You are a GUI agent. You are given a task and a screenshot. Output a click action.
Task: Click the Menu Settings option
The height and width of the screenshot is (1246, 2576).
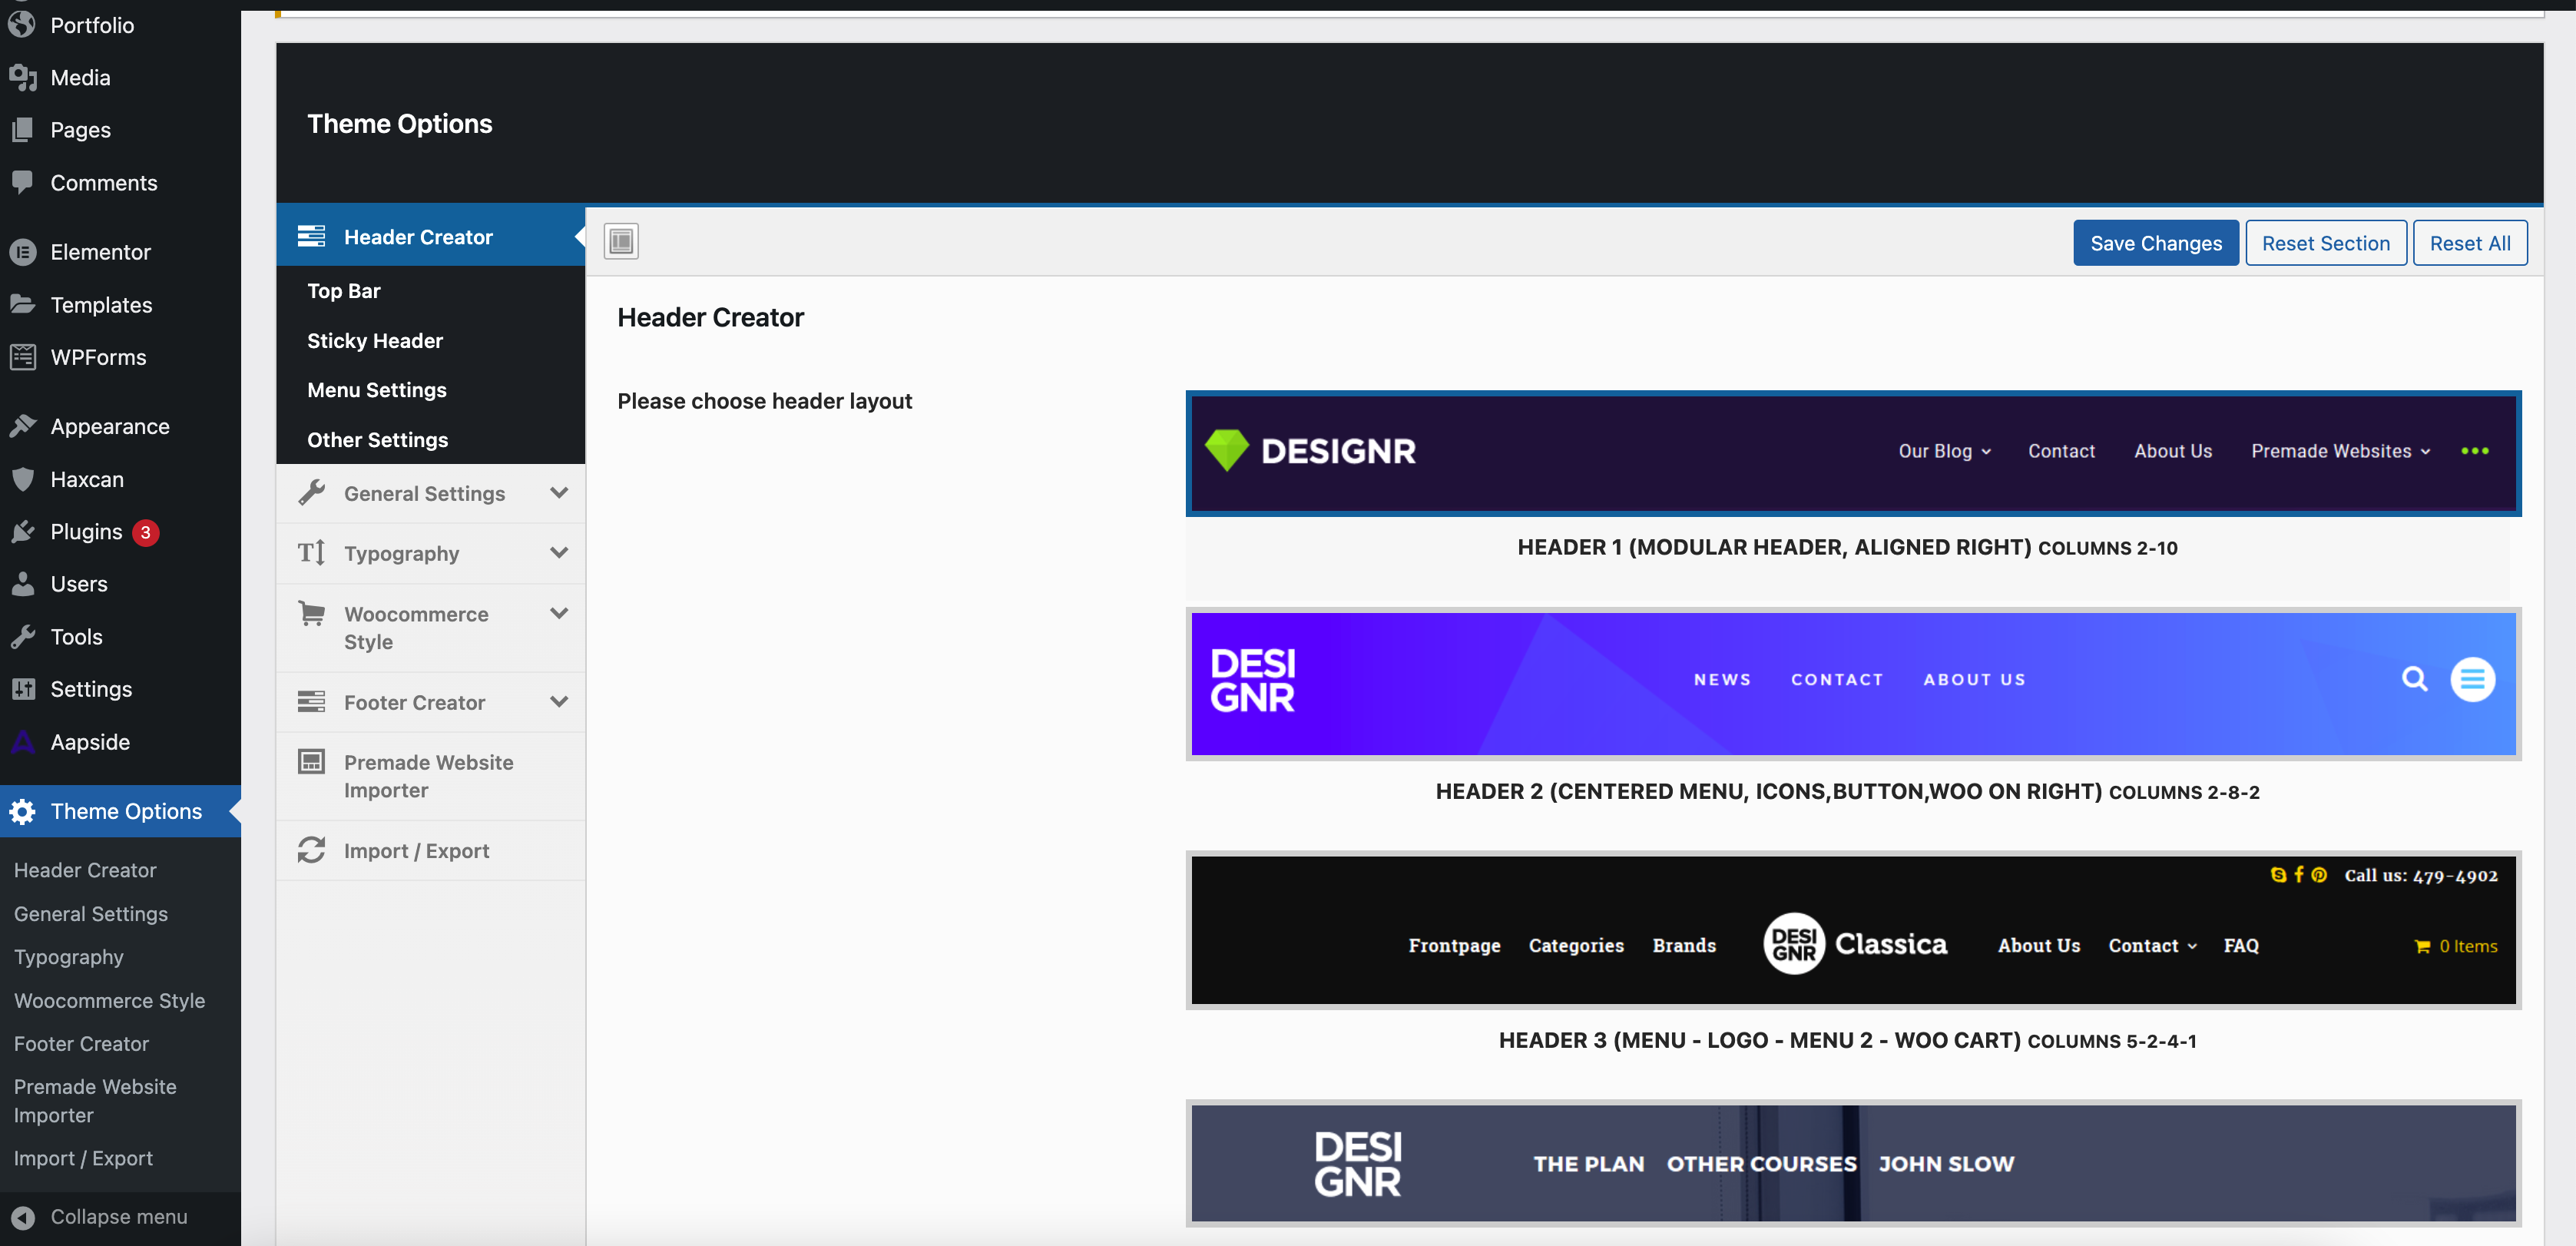tap(376, 389)
